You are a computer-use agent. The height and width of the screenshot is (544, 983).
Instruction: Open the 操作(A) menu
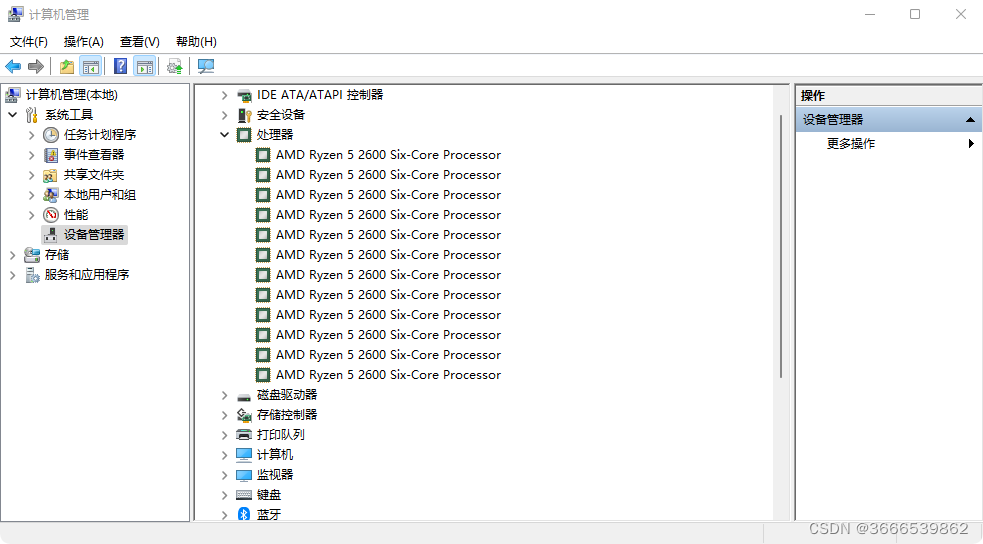point(83,42)
